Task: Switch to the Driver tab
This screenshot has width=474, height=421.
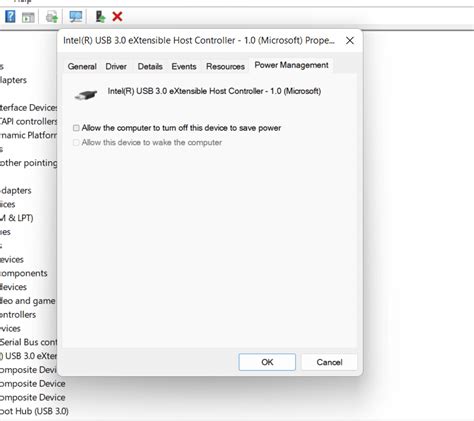Action: pyautogui.click(x=116, y=66)
